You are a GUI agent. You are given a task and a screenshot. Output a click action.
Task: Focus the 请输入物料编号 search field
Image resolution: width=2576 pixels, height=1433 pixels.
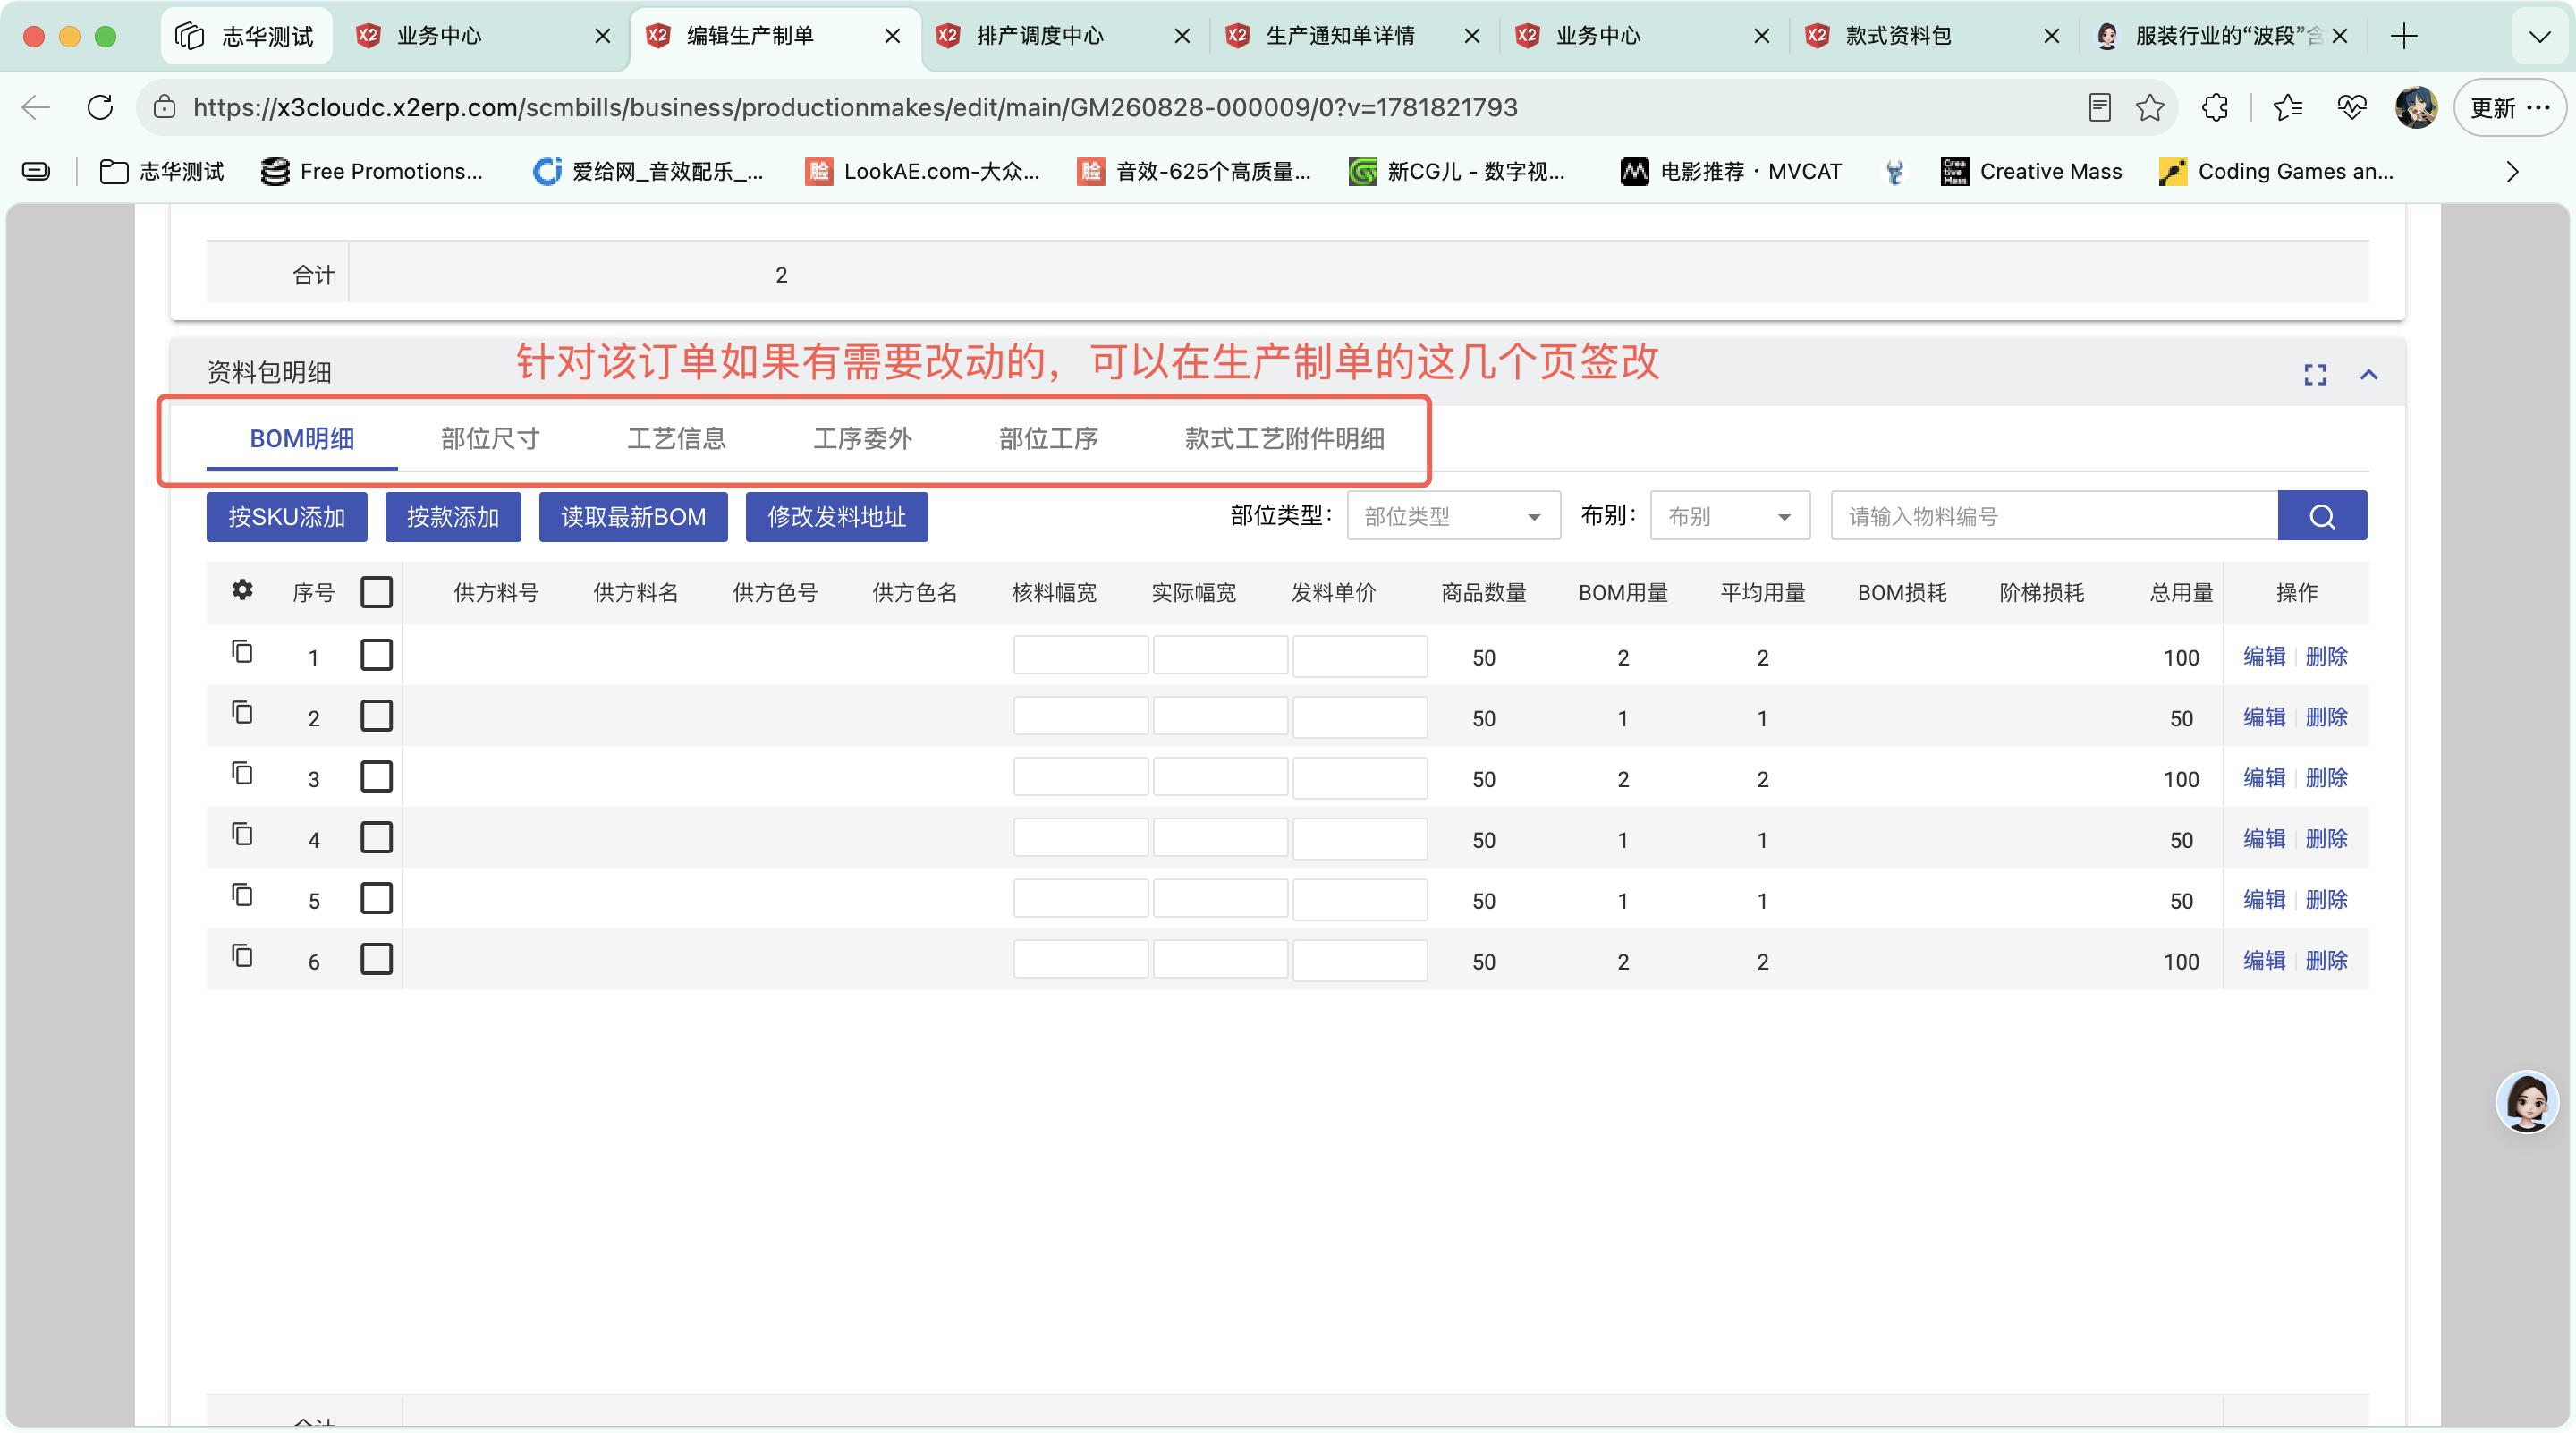pos(2054,516)
